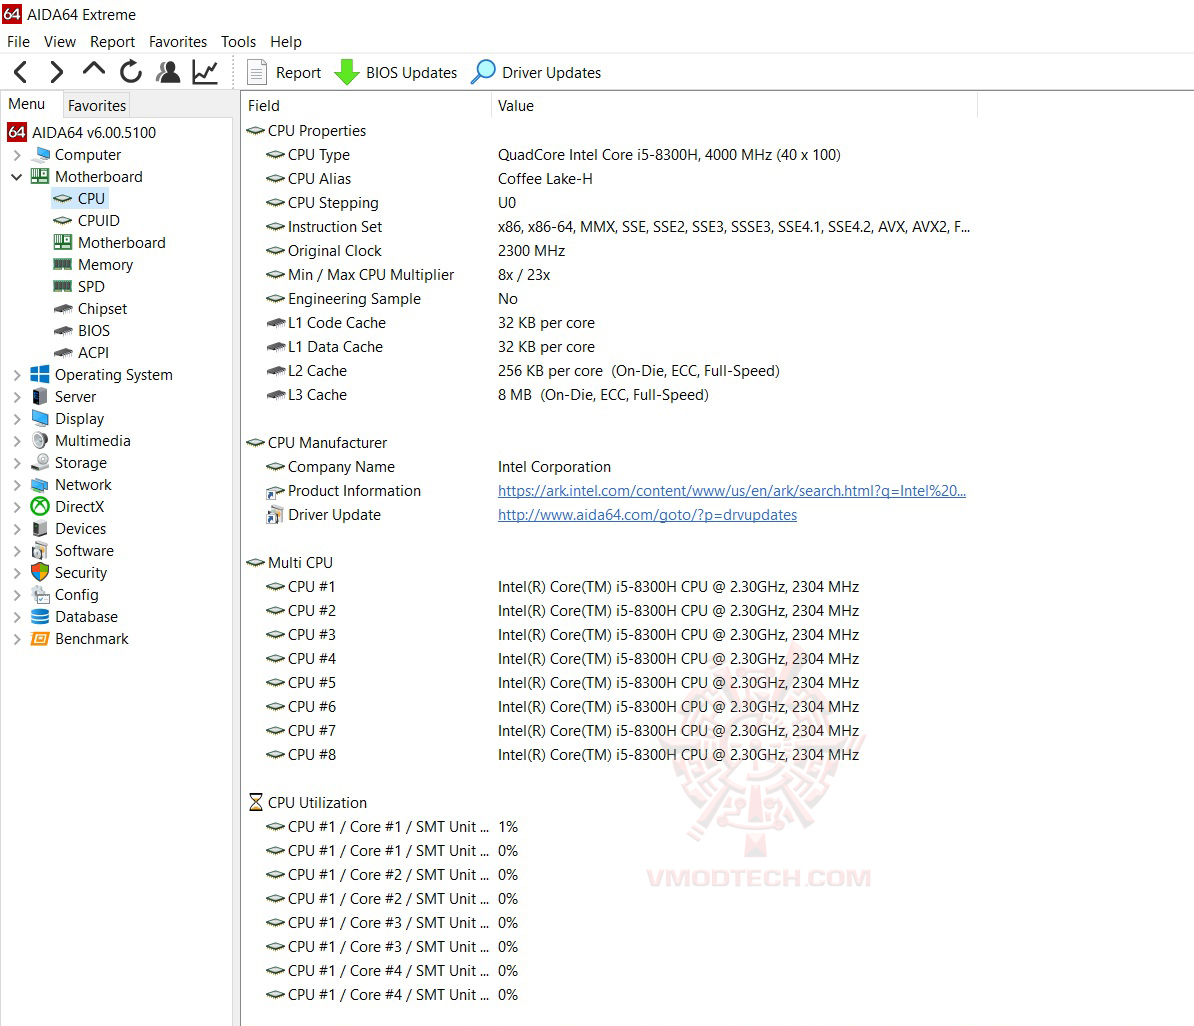Expand the Benchmark tree node
This screenshot has height=1026, width=1194.
(17, 639)
